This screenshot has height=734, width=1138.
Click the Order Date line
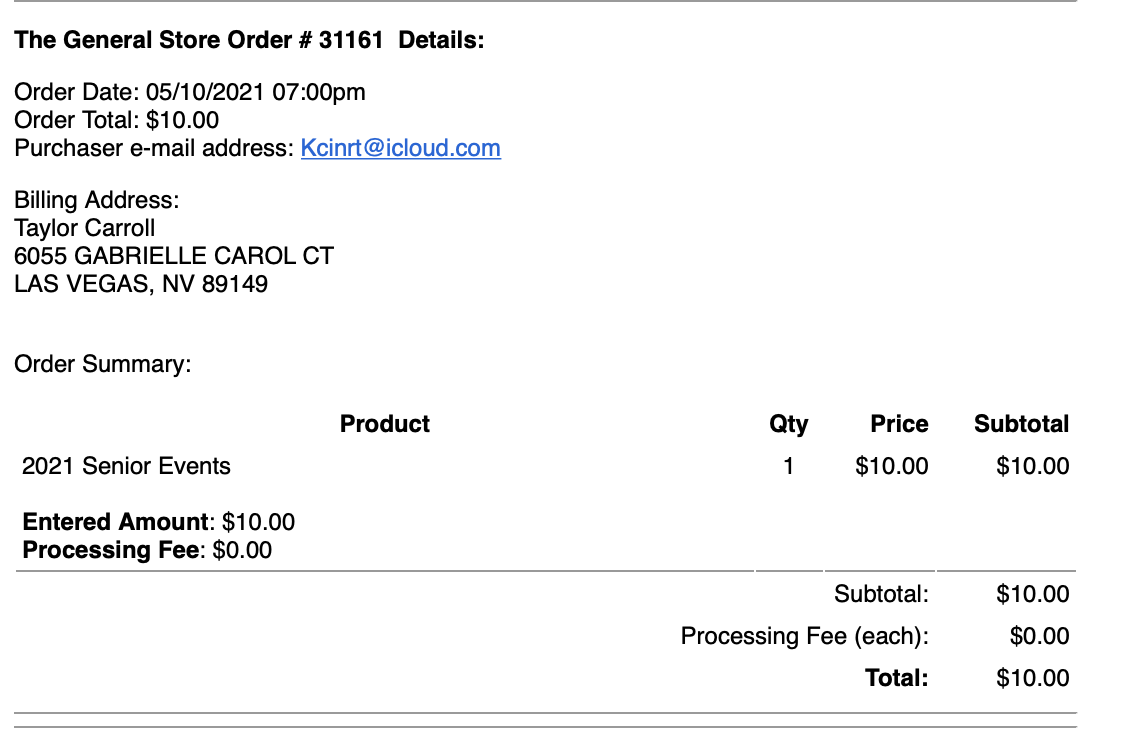point(190,93)
